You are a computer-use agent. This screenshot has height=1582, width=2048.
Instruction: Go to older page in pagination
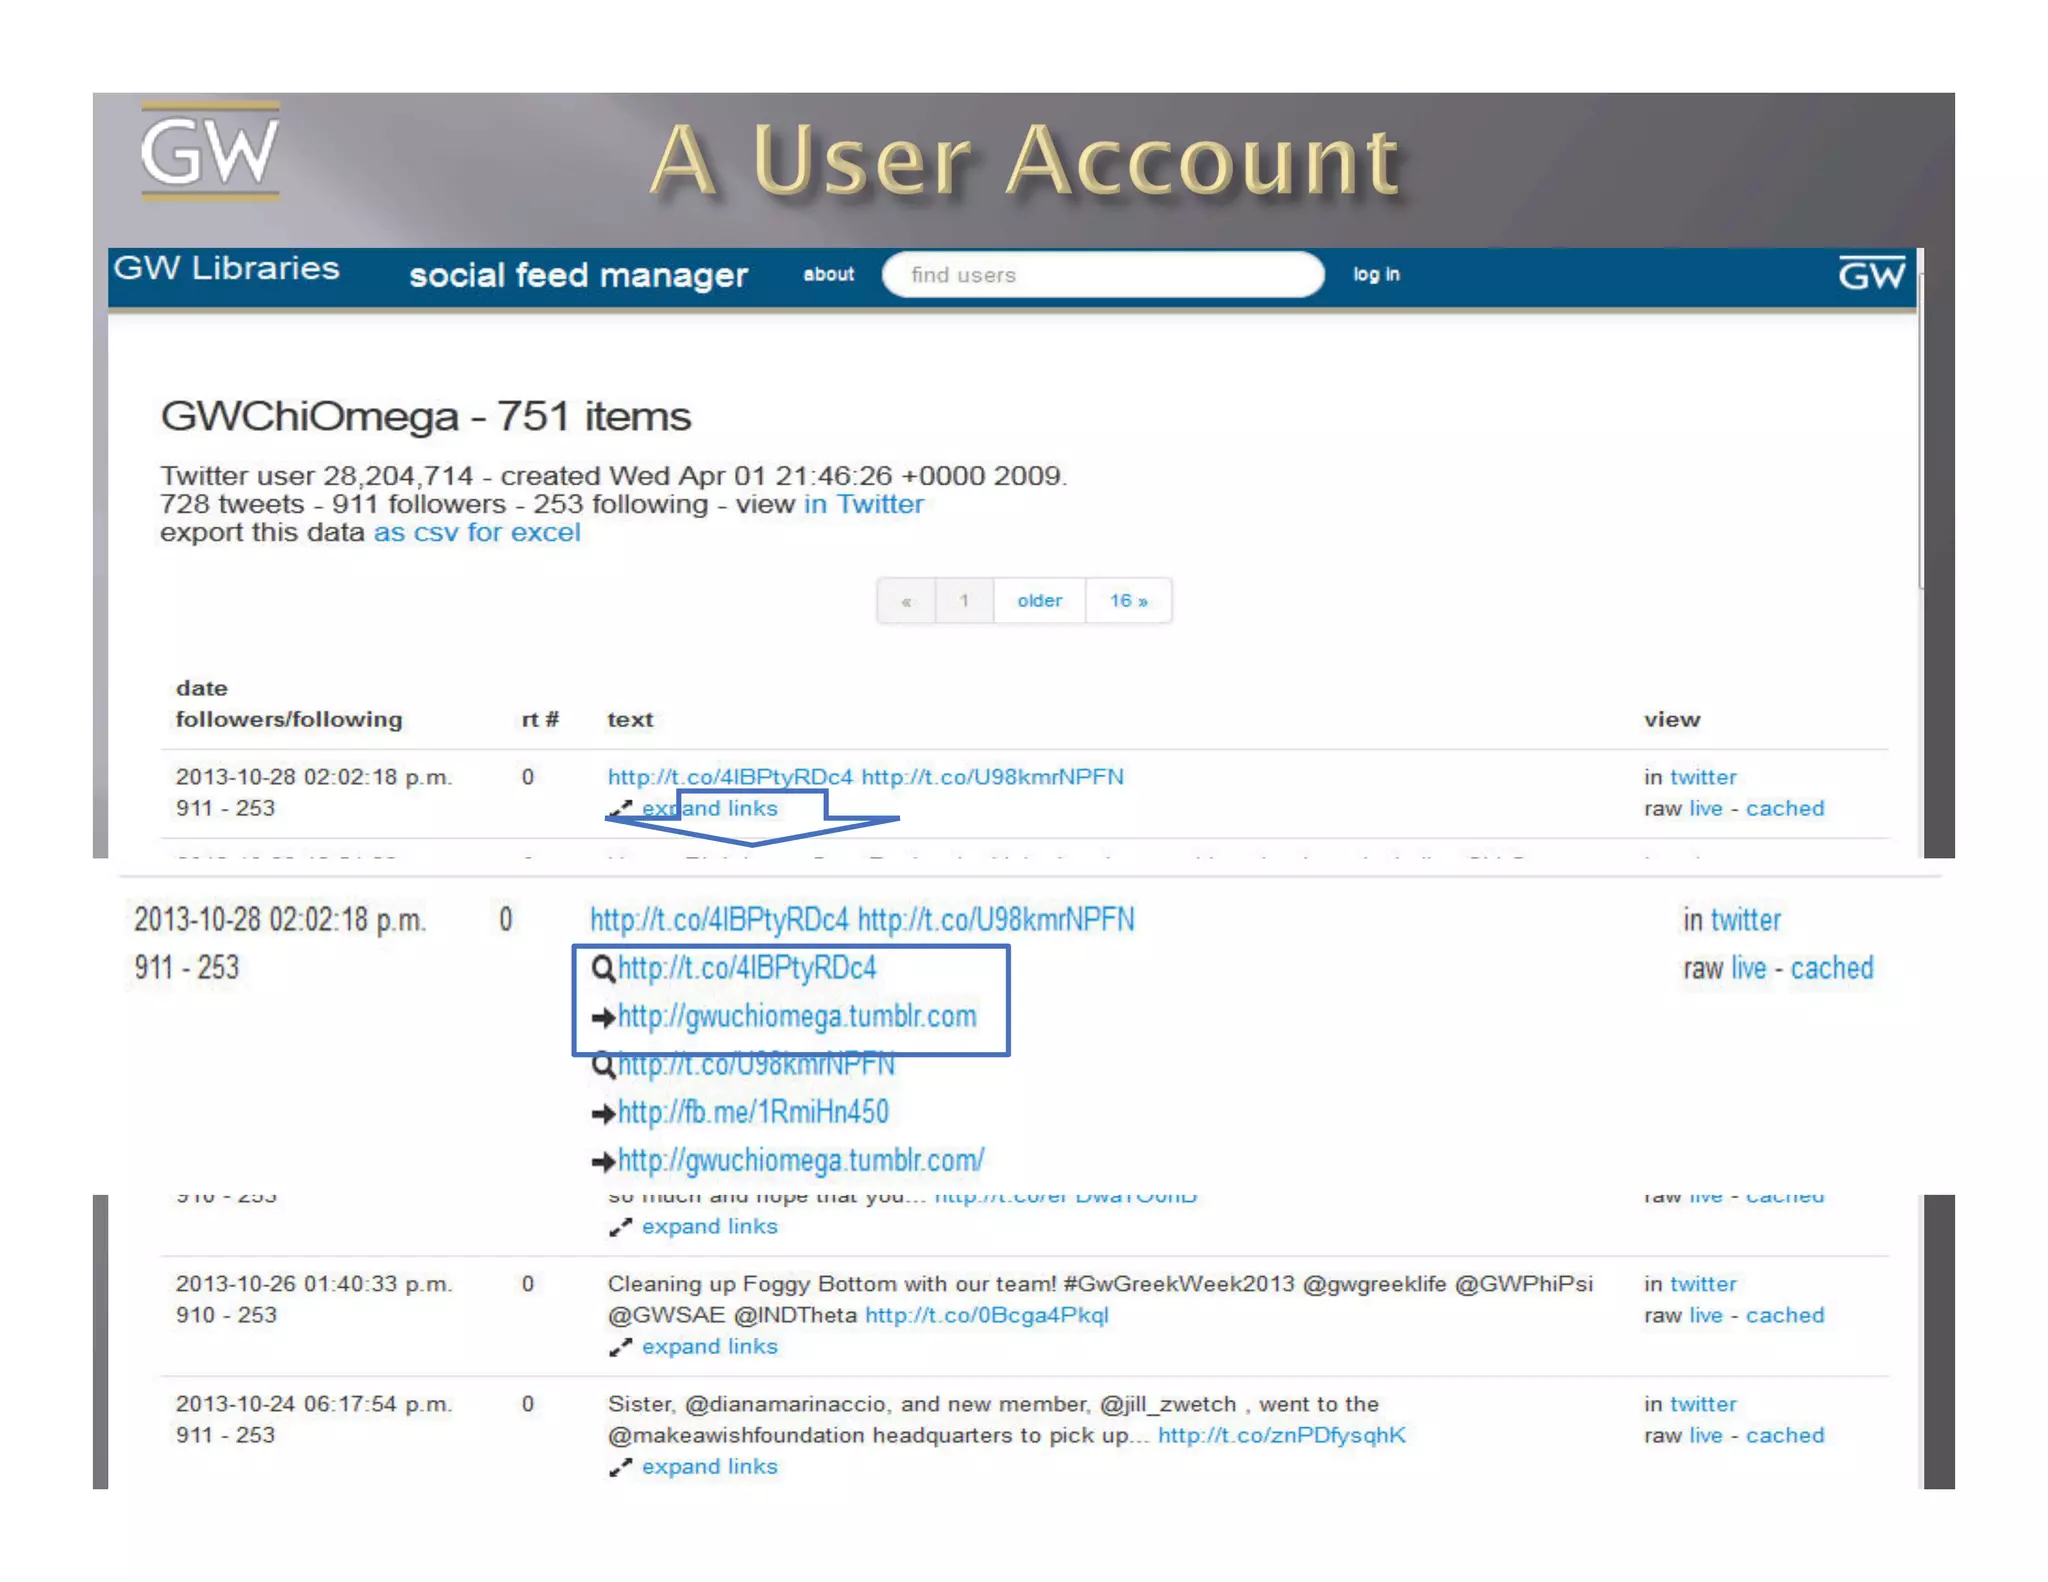[1039, 600]
